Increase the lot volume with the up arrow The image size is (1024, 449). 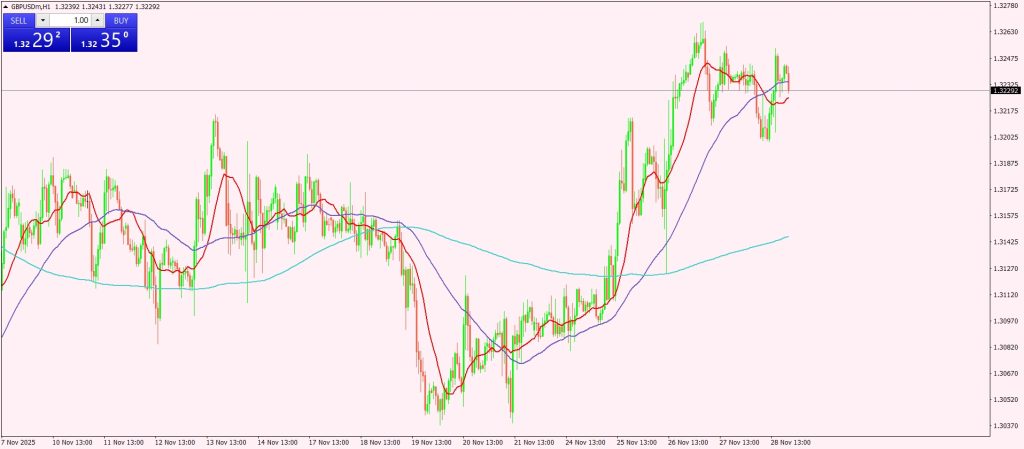point(98,20)
